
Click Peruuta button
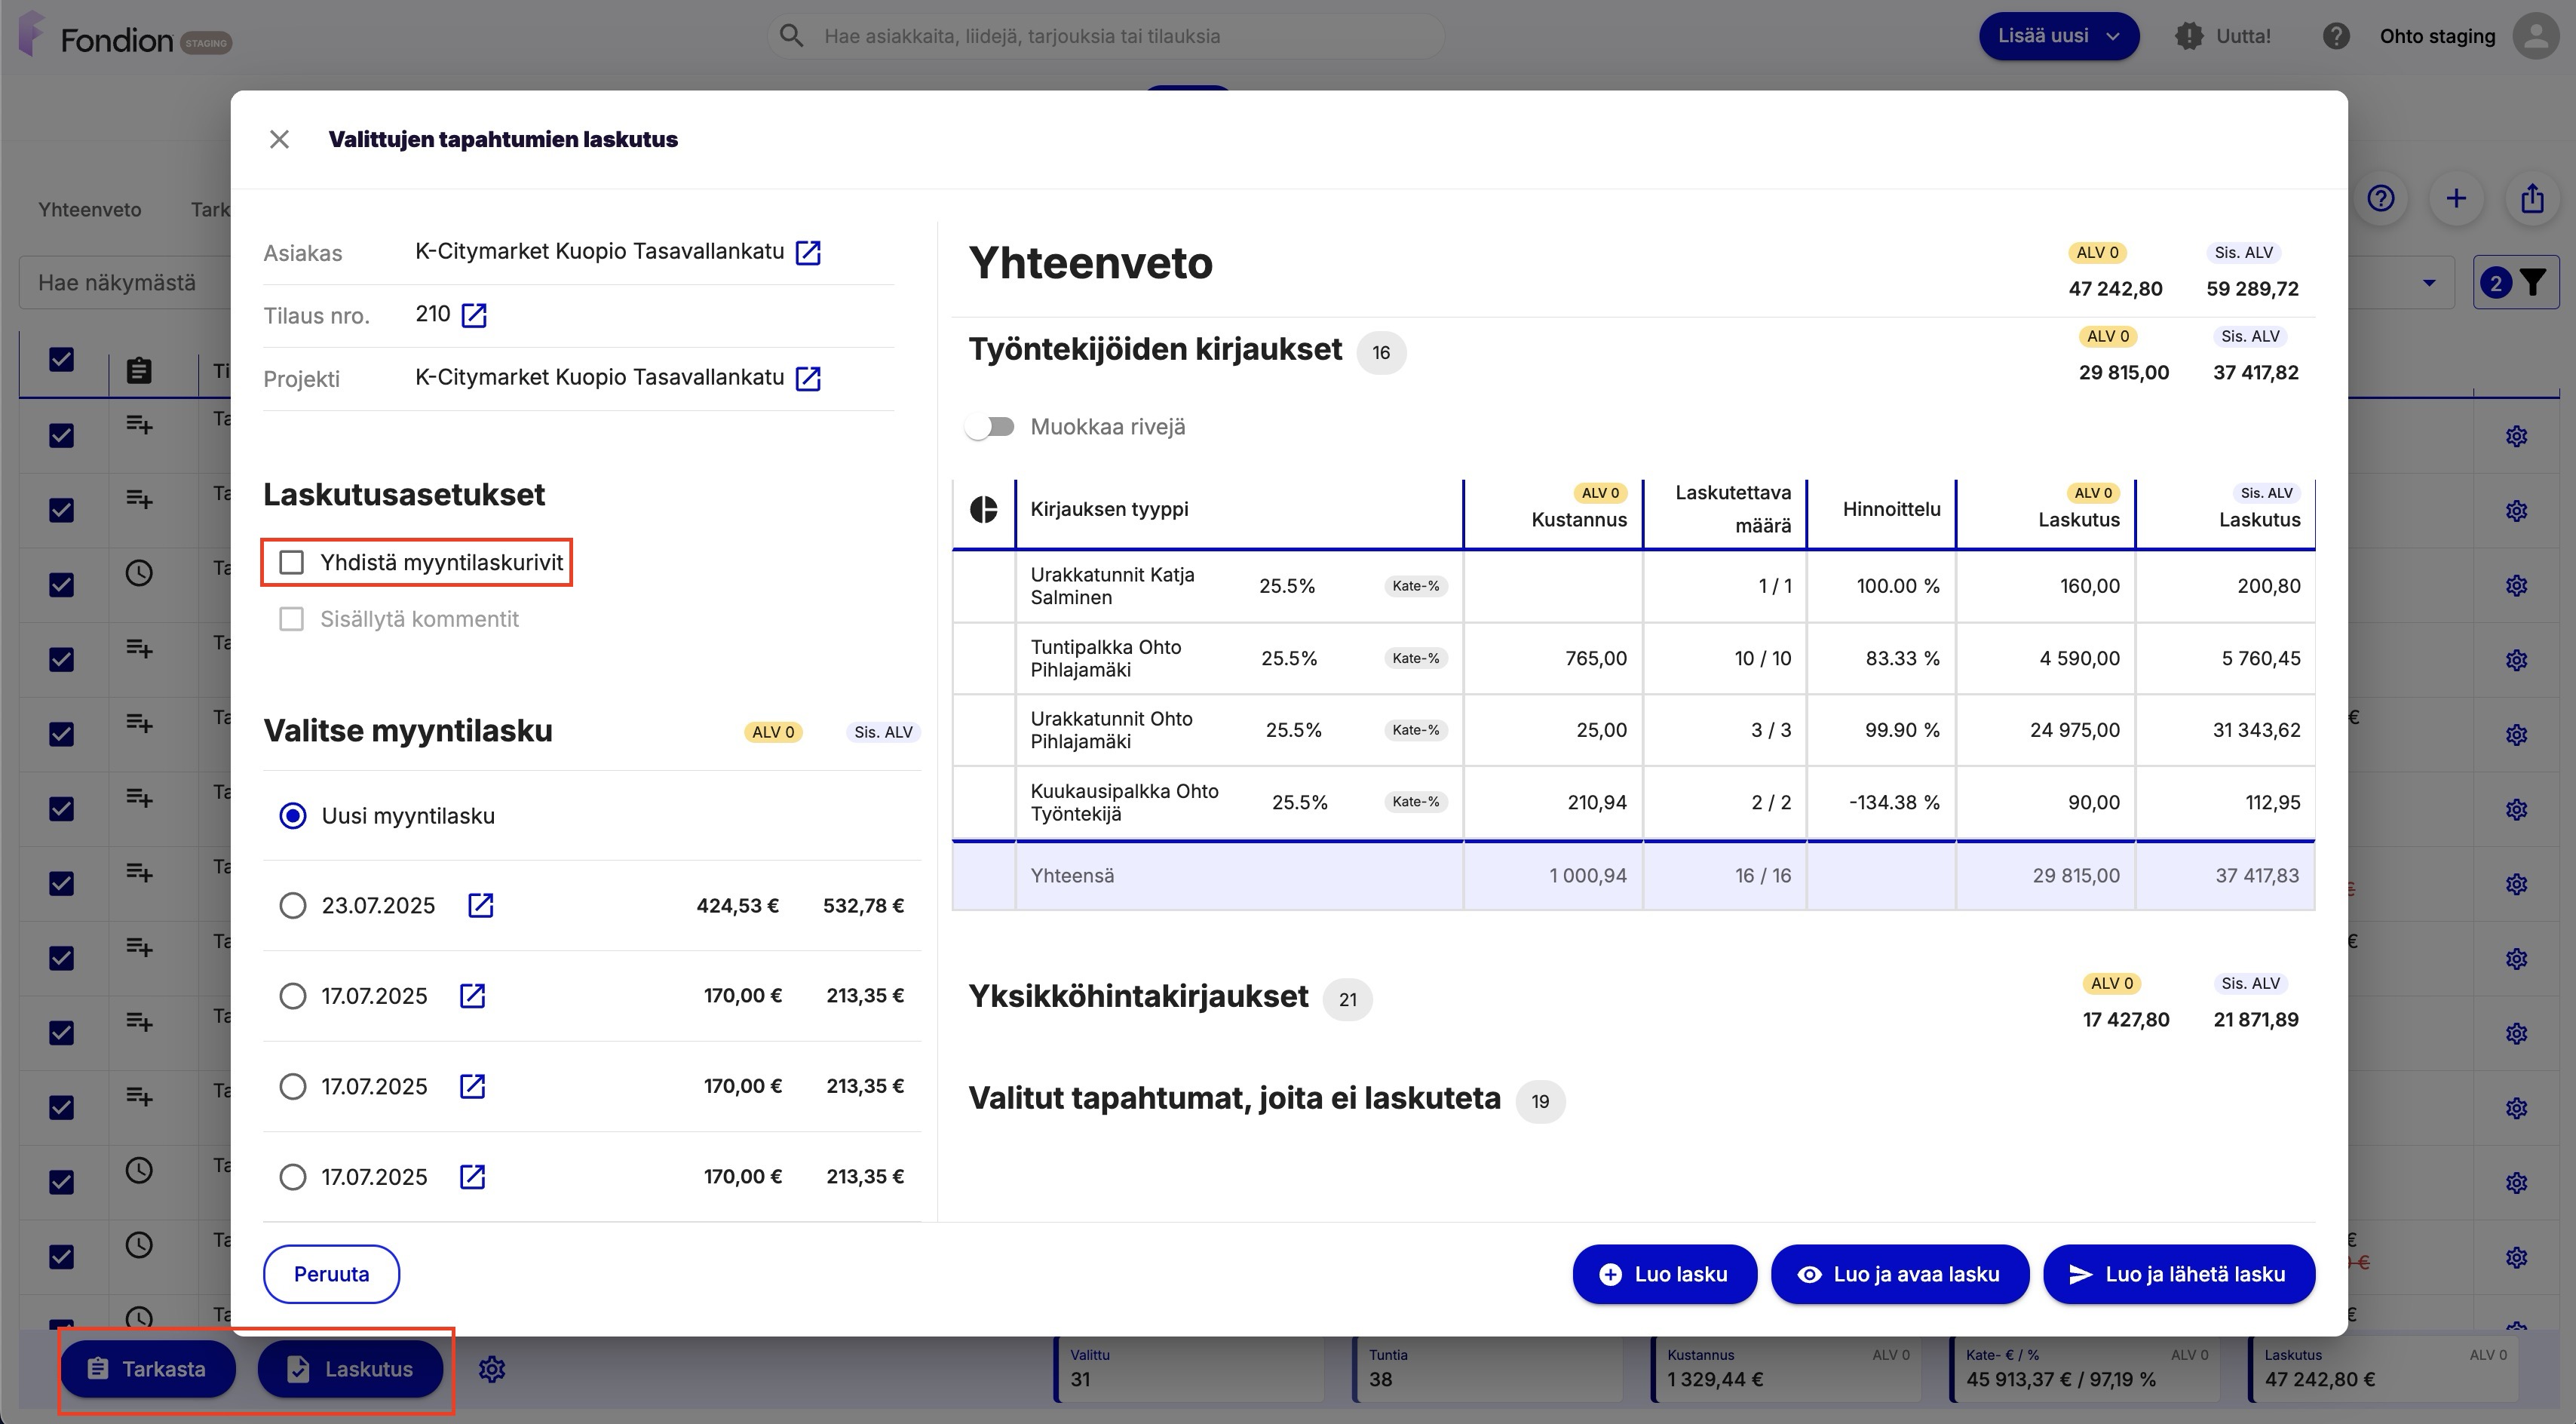coord(331,1274)
